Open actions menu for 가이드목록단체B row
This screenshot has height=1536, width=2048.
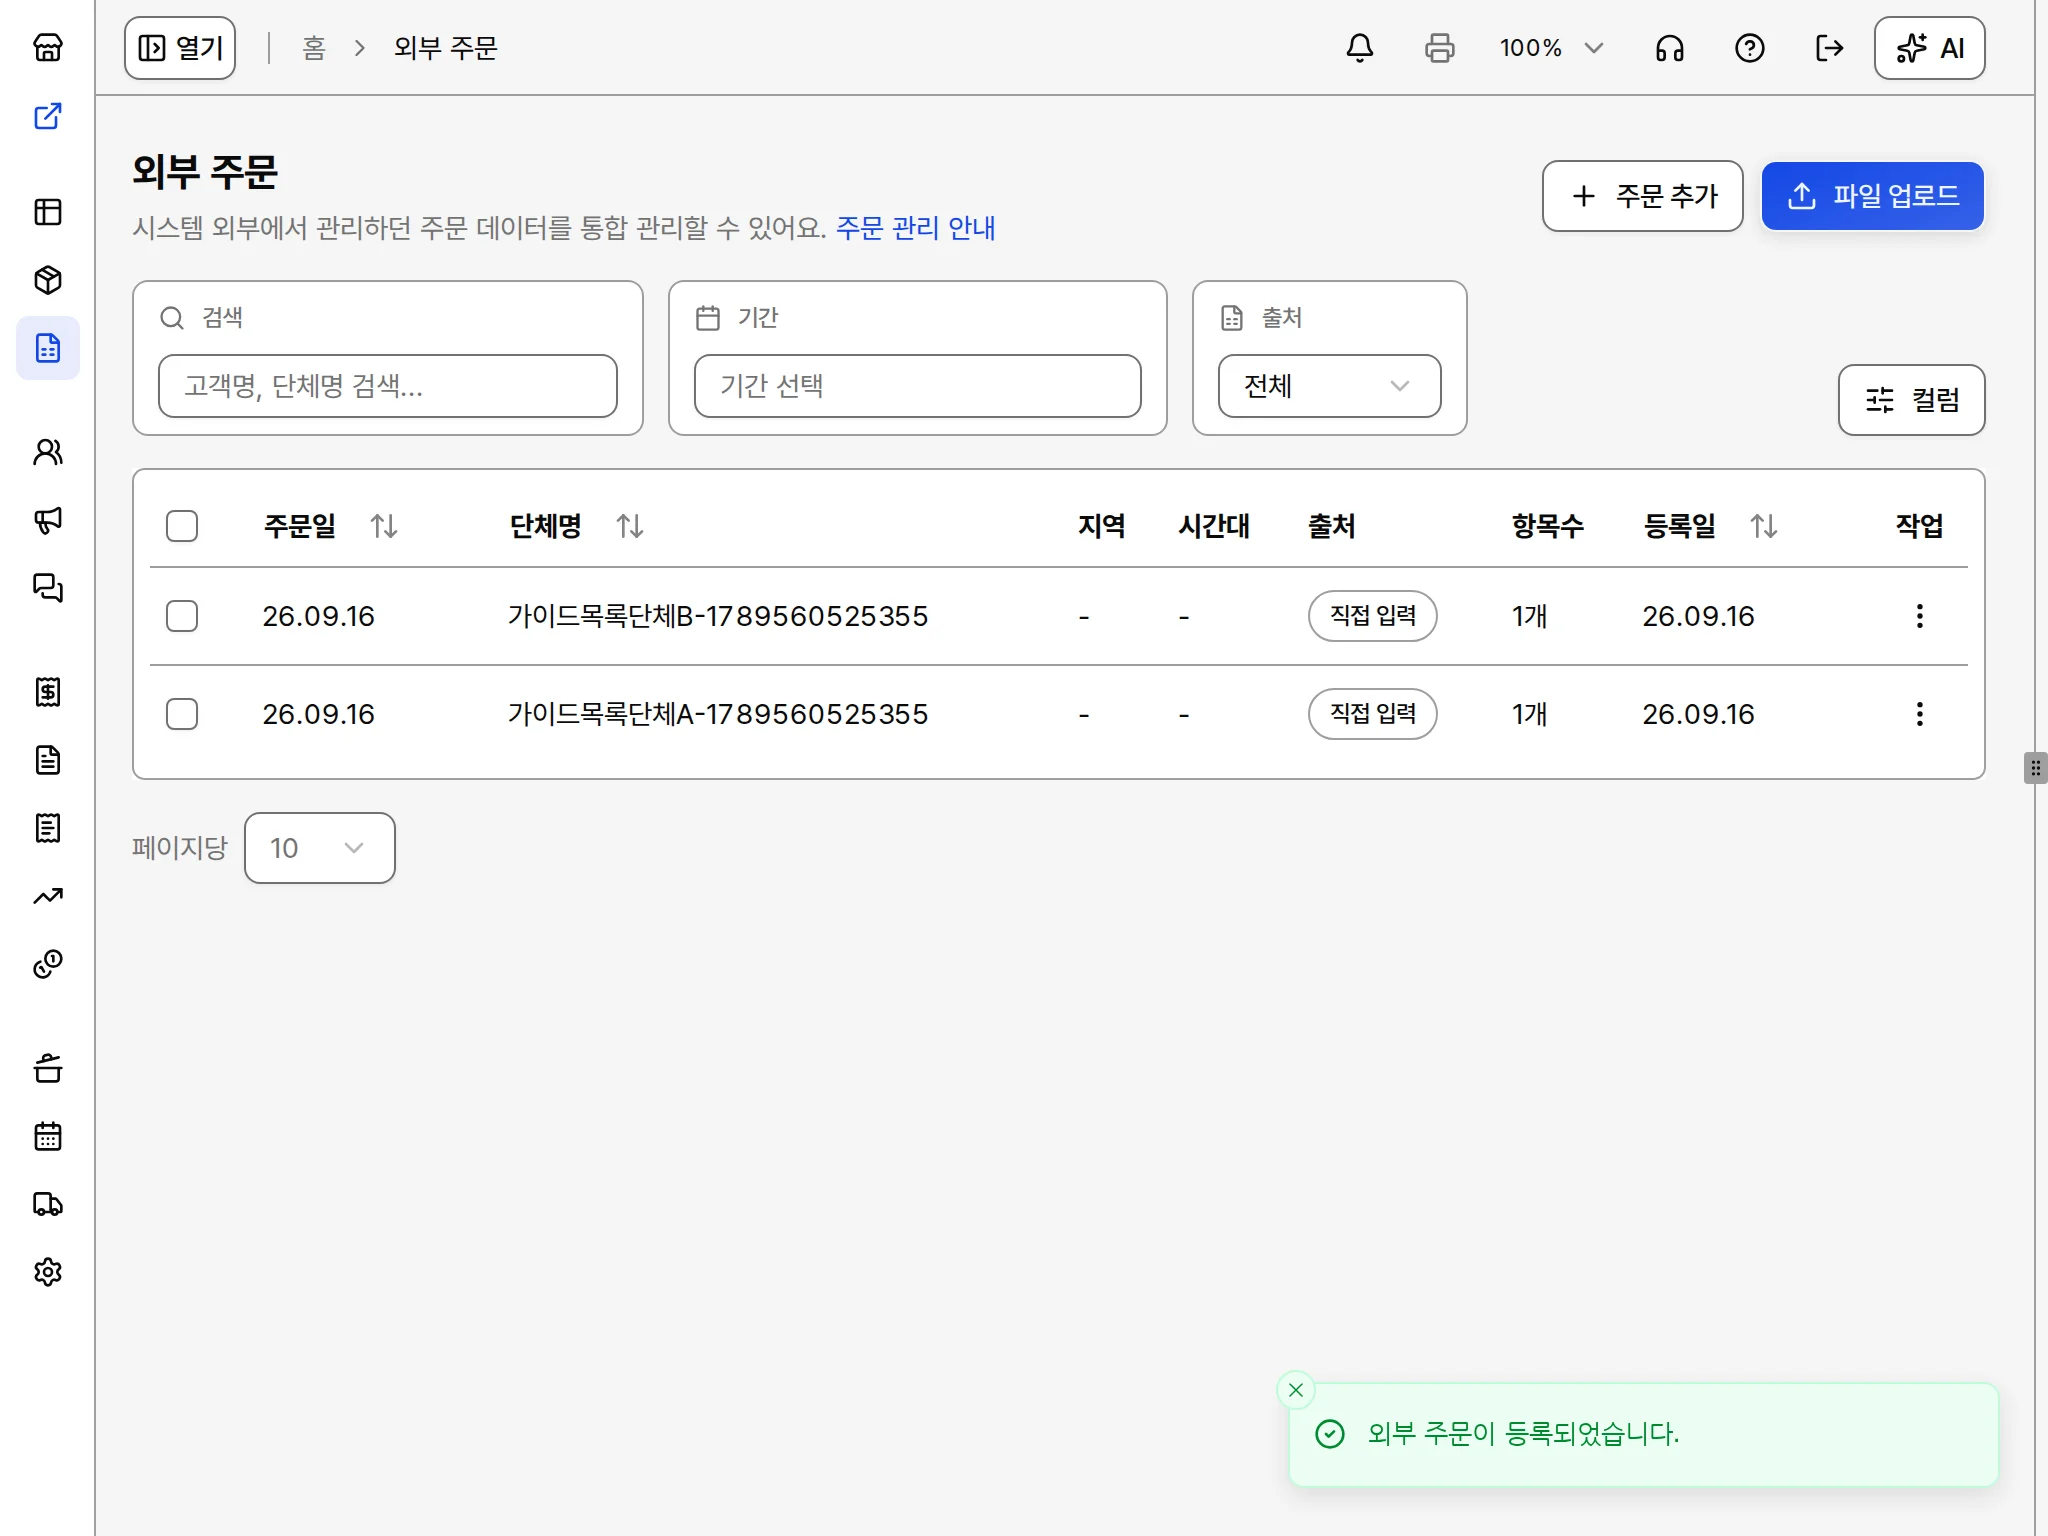click(x=1920, y=616)
